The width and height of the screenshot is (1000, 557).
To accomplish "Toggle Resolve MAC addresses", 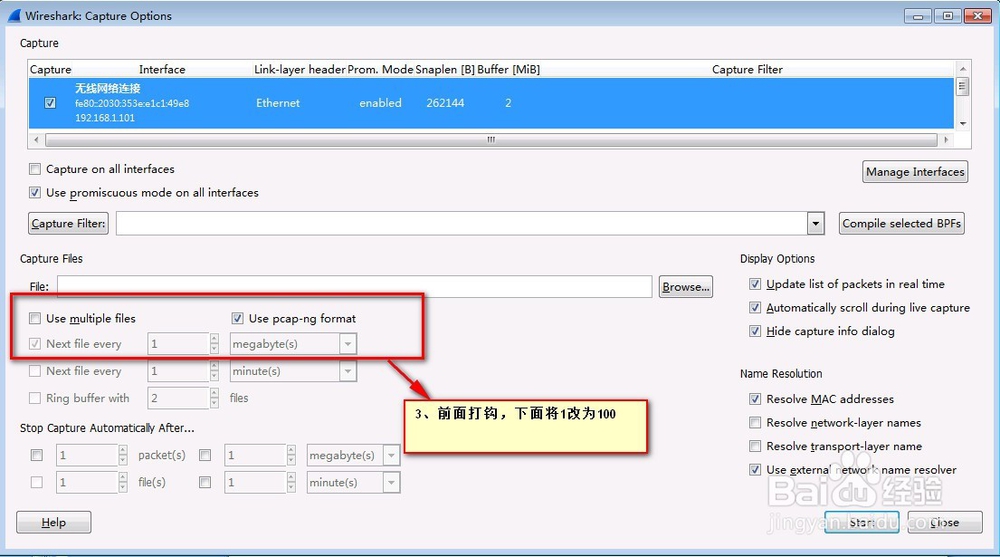I will pos(755,399).
